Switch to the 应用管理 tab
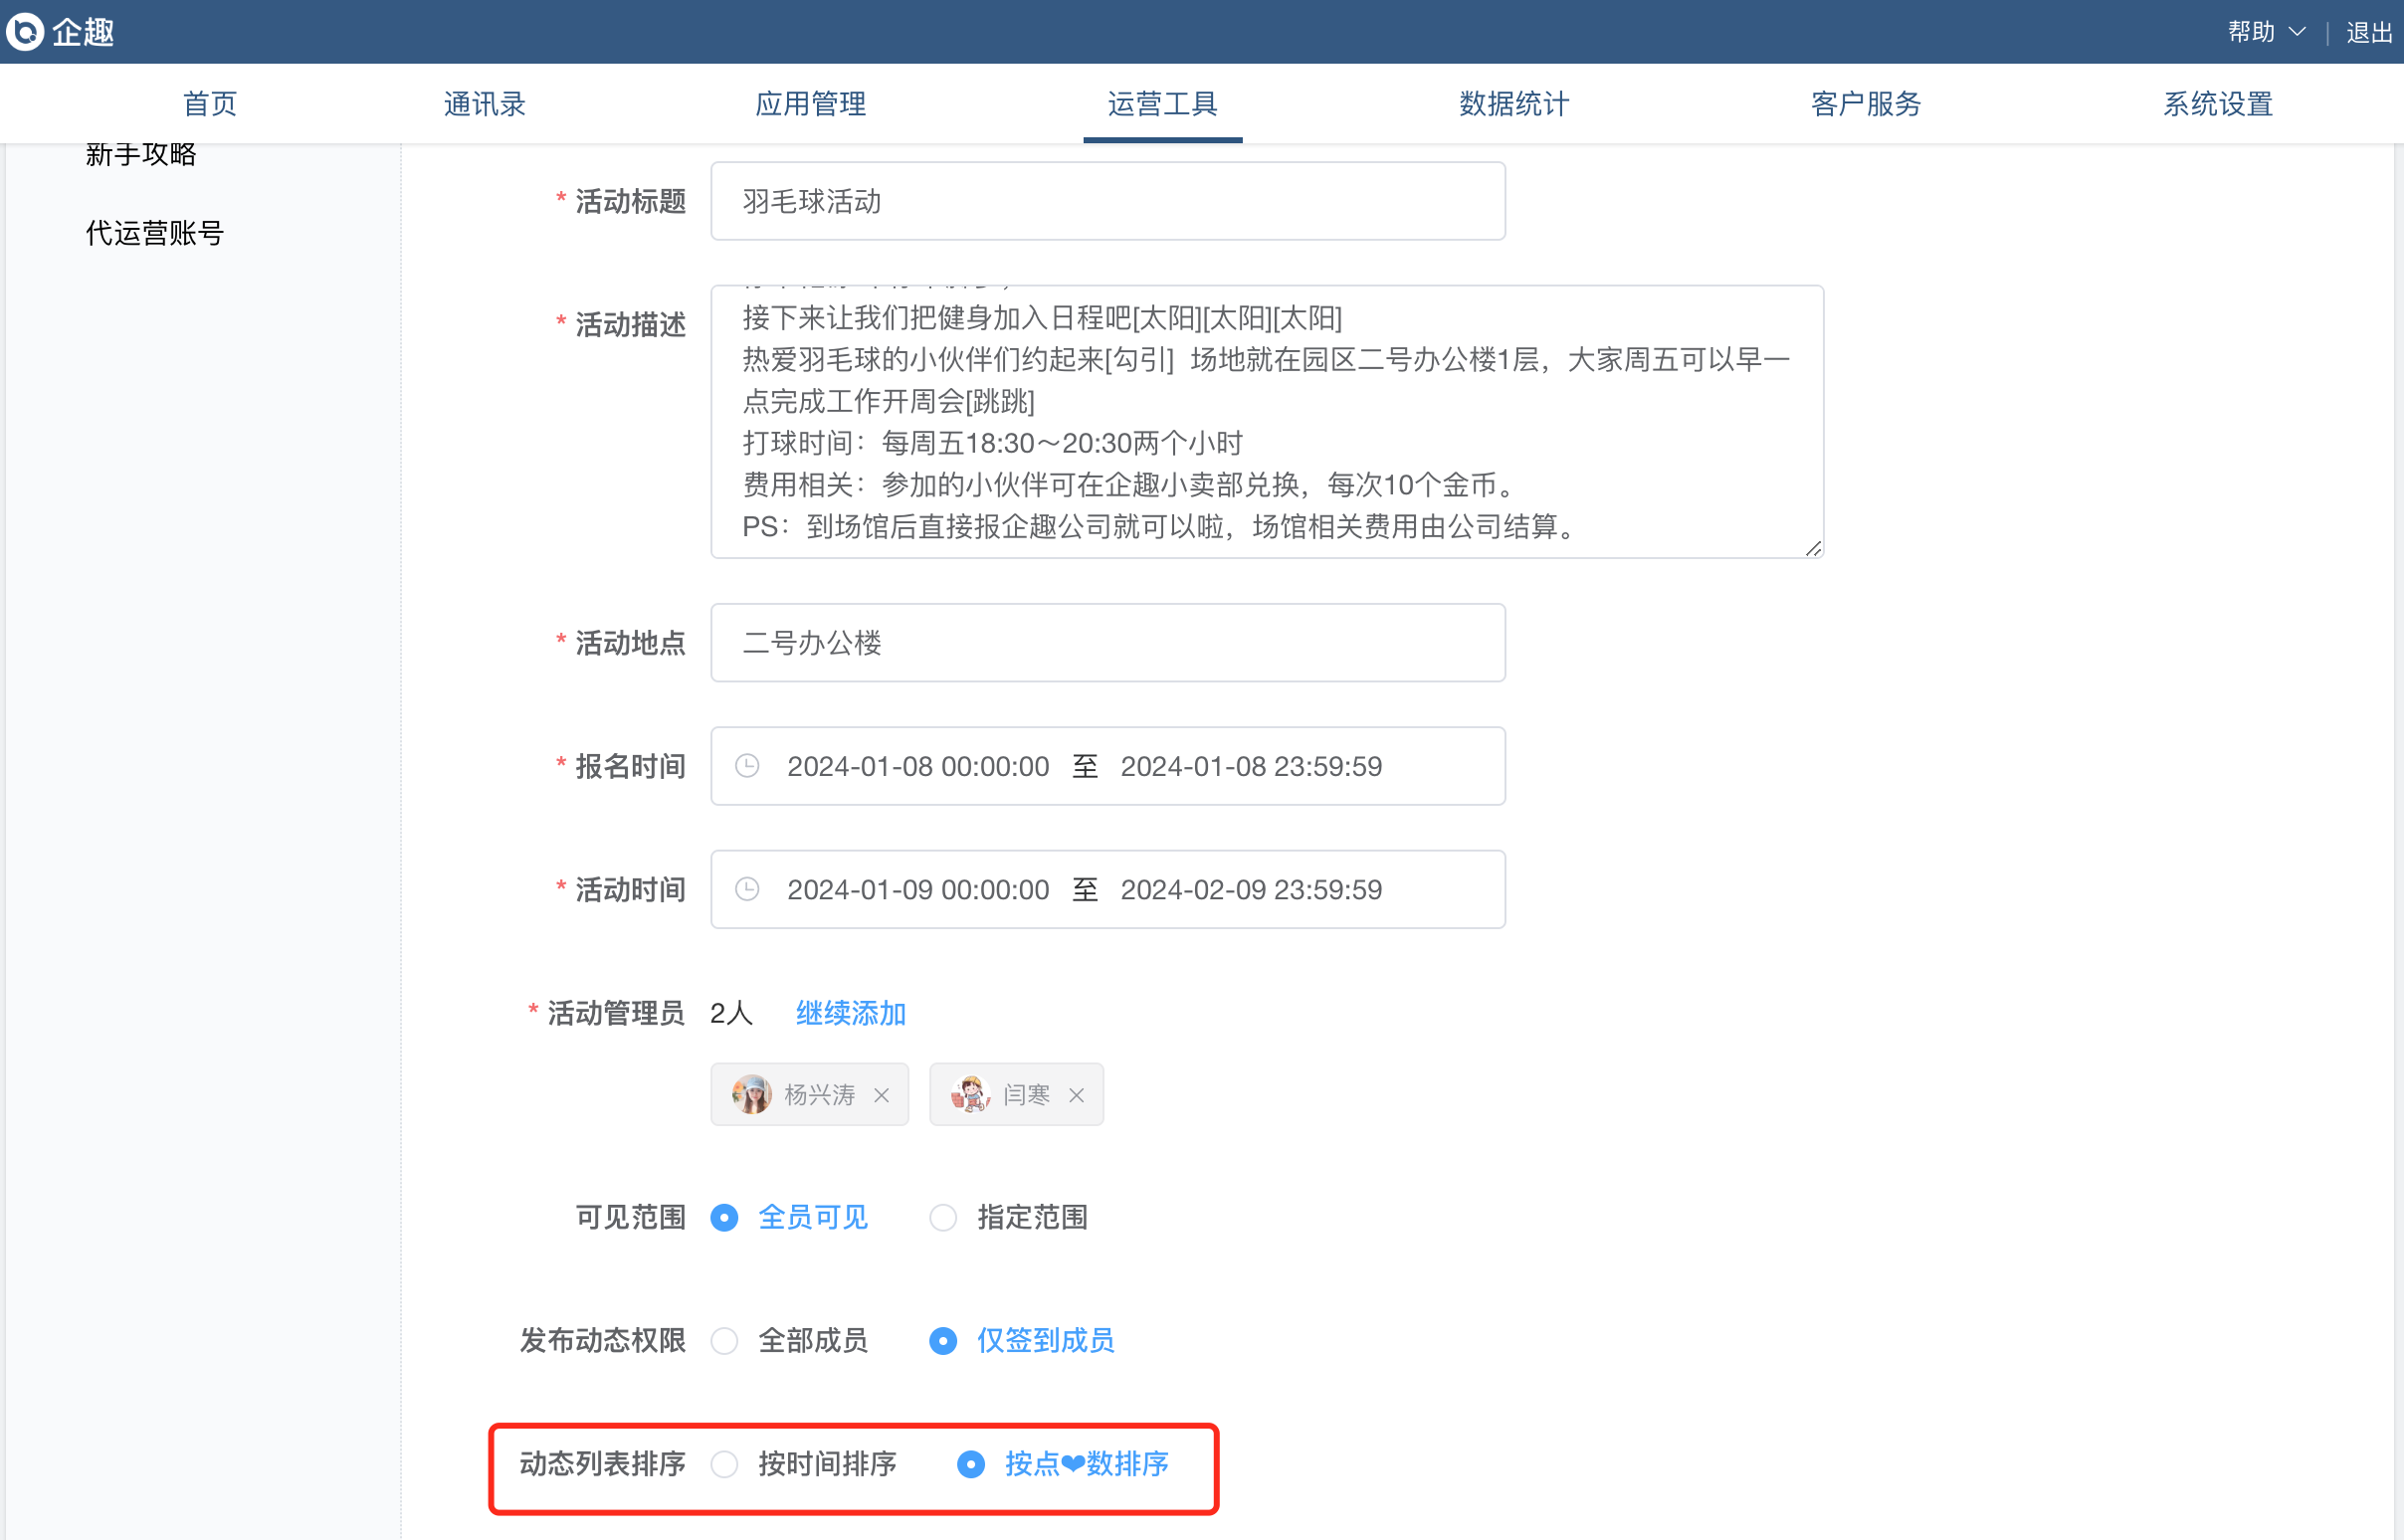The height and width of the screenshot is (1540, 2404). 810,104
